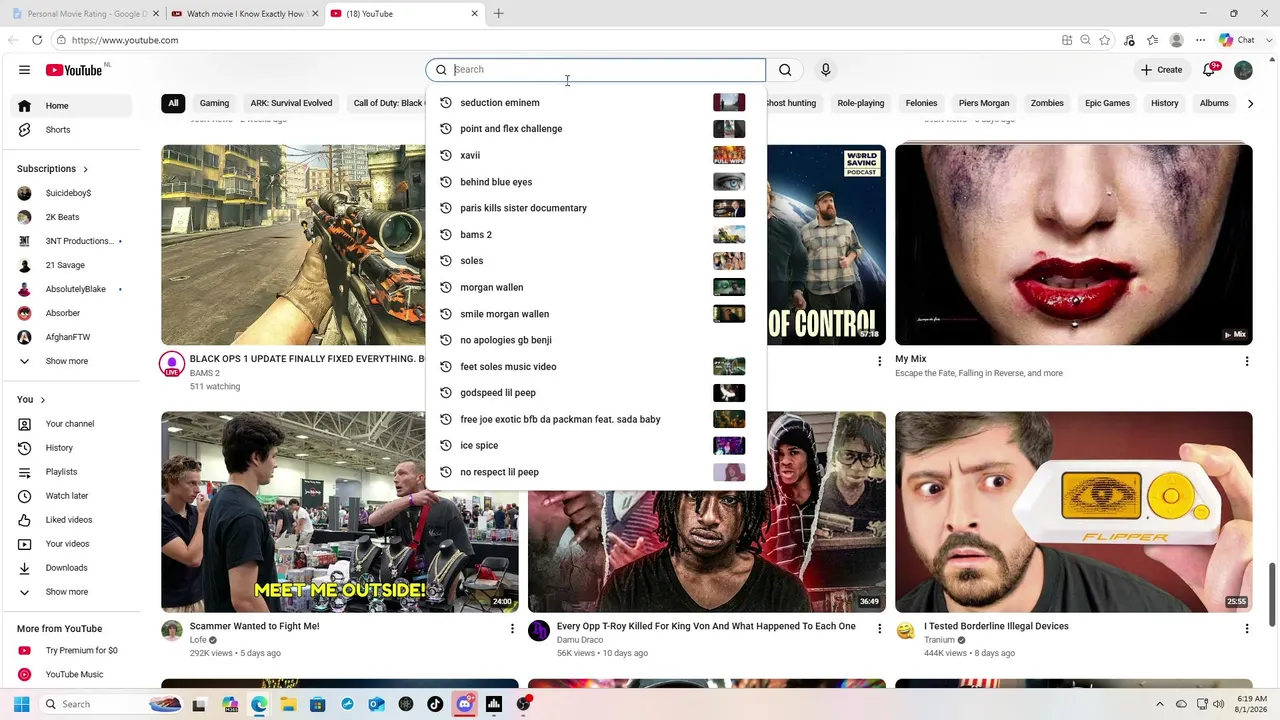Go back with the browser back arrow
This screenshot has width=1280, height=720.
pos(13,40)
